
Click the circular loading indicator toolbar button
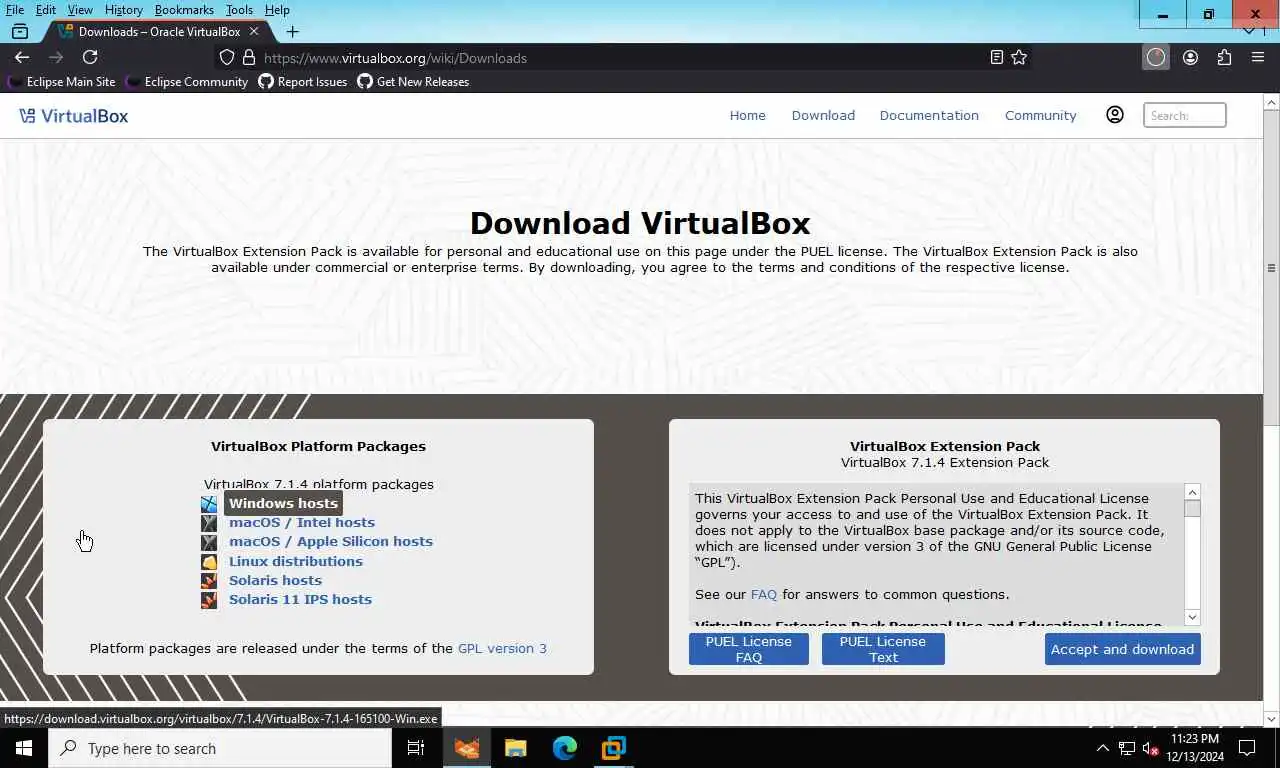1156,58
